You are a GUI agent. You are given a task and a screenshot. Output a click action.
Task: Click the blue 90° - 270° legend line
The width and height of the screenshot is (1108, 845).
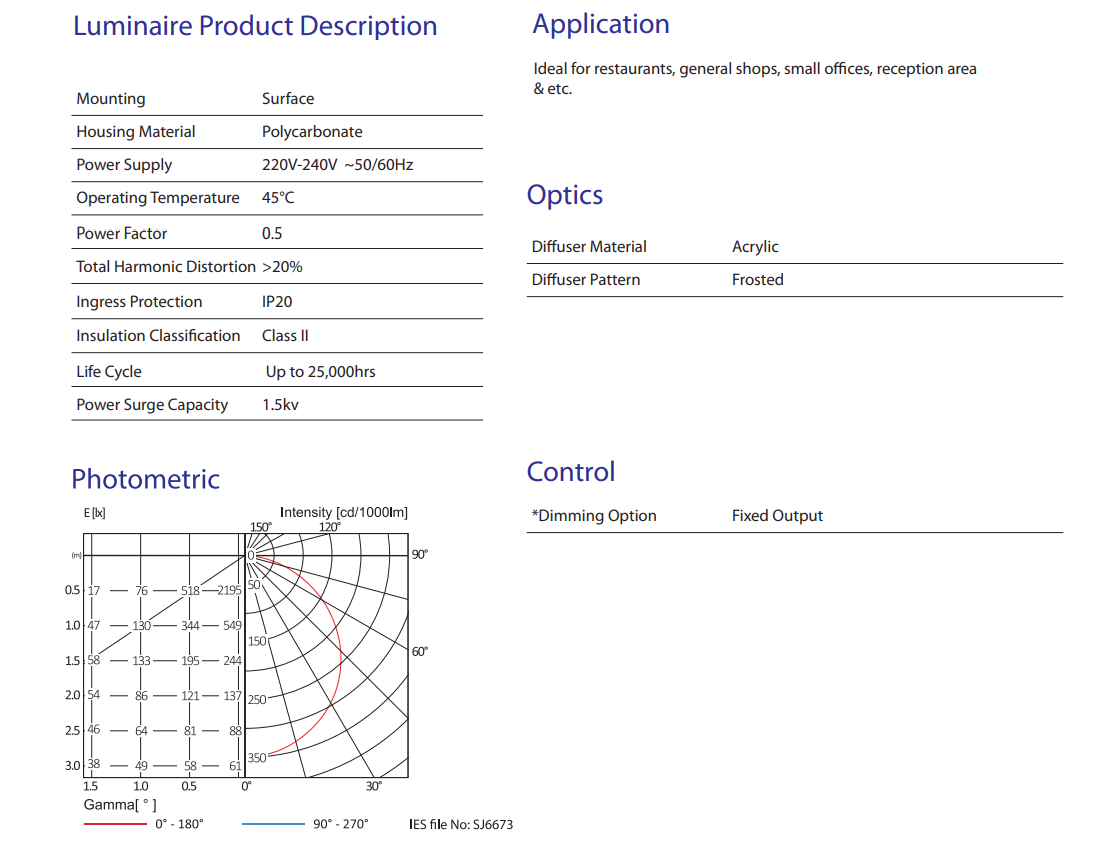point(273,824)
